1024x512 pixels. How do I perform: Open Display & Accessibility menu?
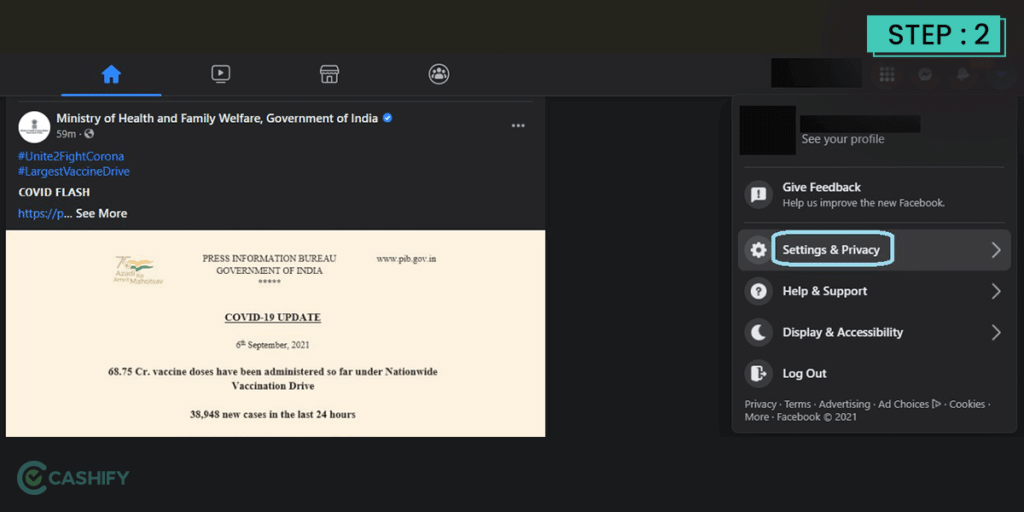[874, 332]
